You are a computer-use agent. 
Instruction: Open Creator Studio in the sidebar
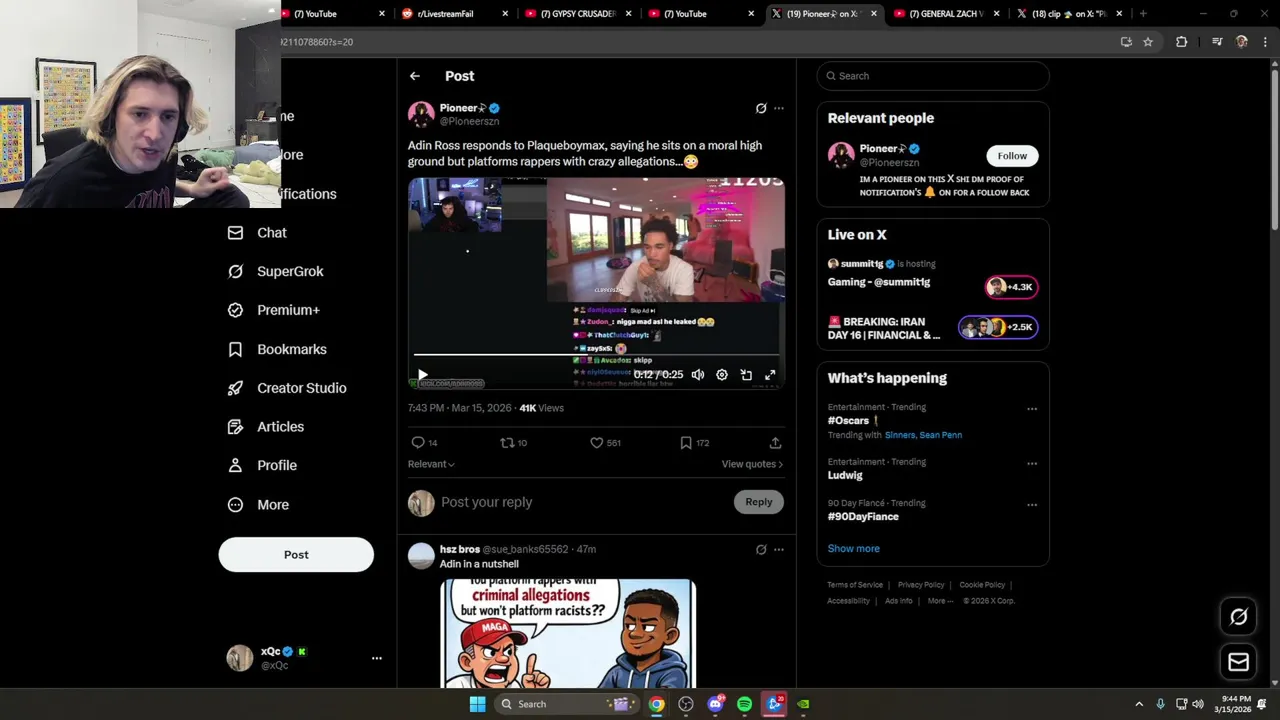pos(287,388)
